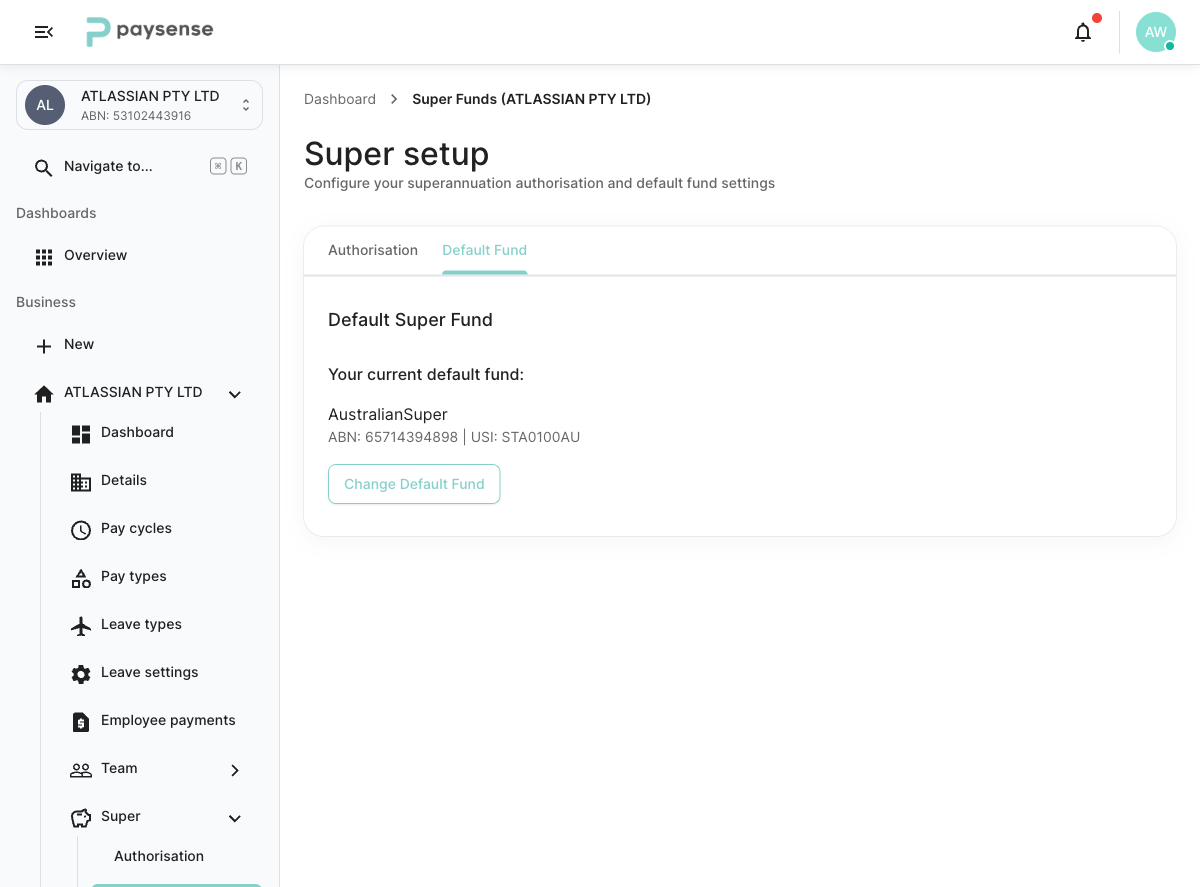Click the Pay types shapes icon
The image size is (1200, 887).
point(81,578)
